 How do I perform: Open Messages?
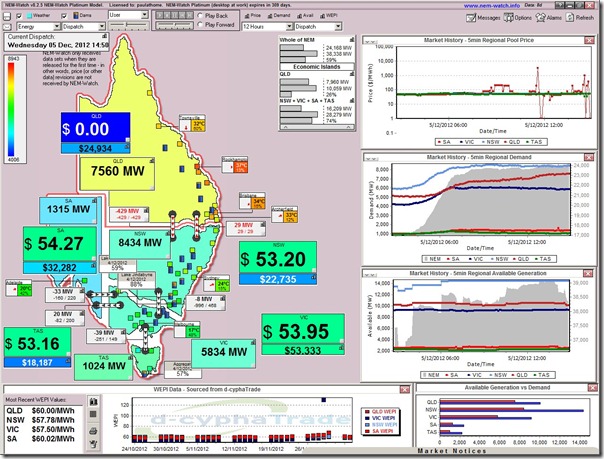(x=483, y=17)
